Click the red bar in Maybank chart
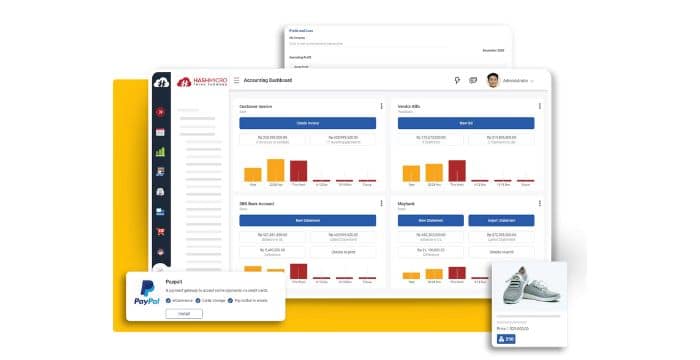This screenshot has height=360, width=700. coord(457,273)
